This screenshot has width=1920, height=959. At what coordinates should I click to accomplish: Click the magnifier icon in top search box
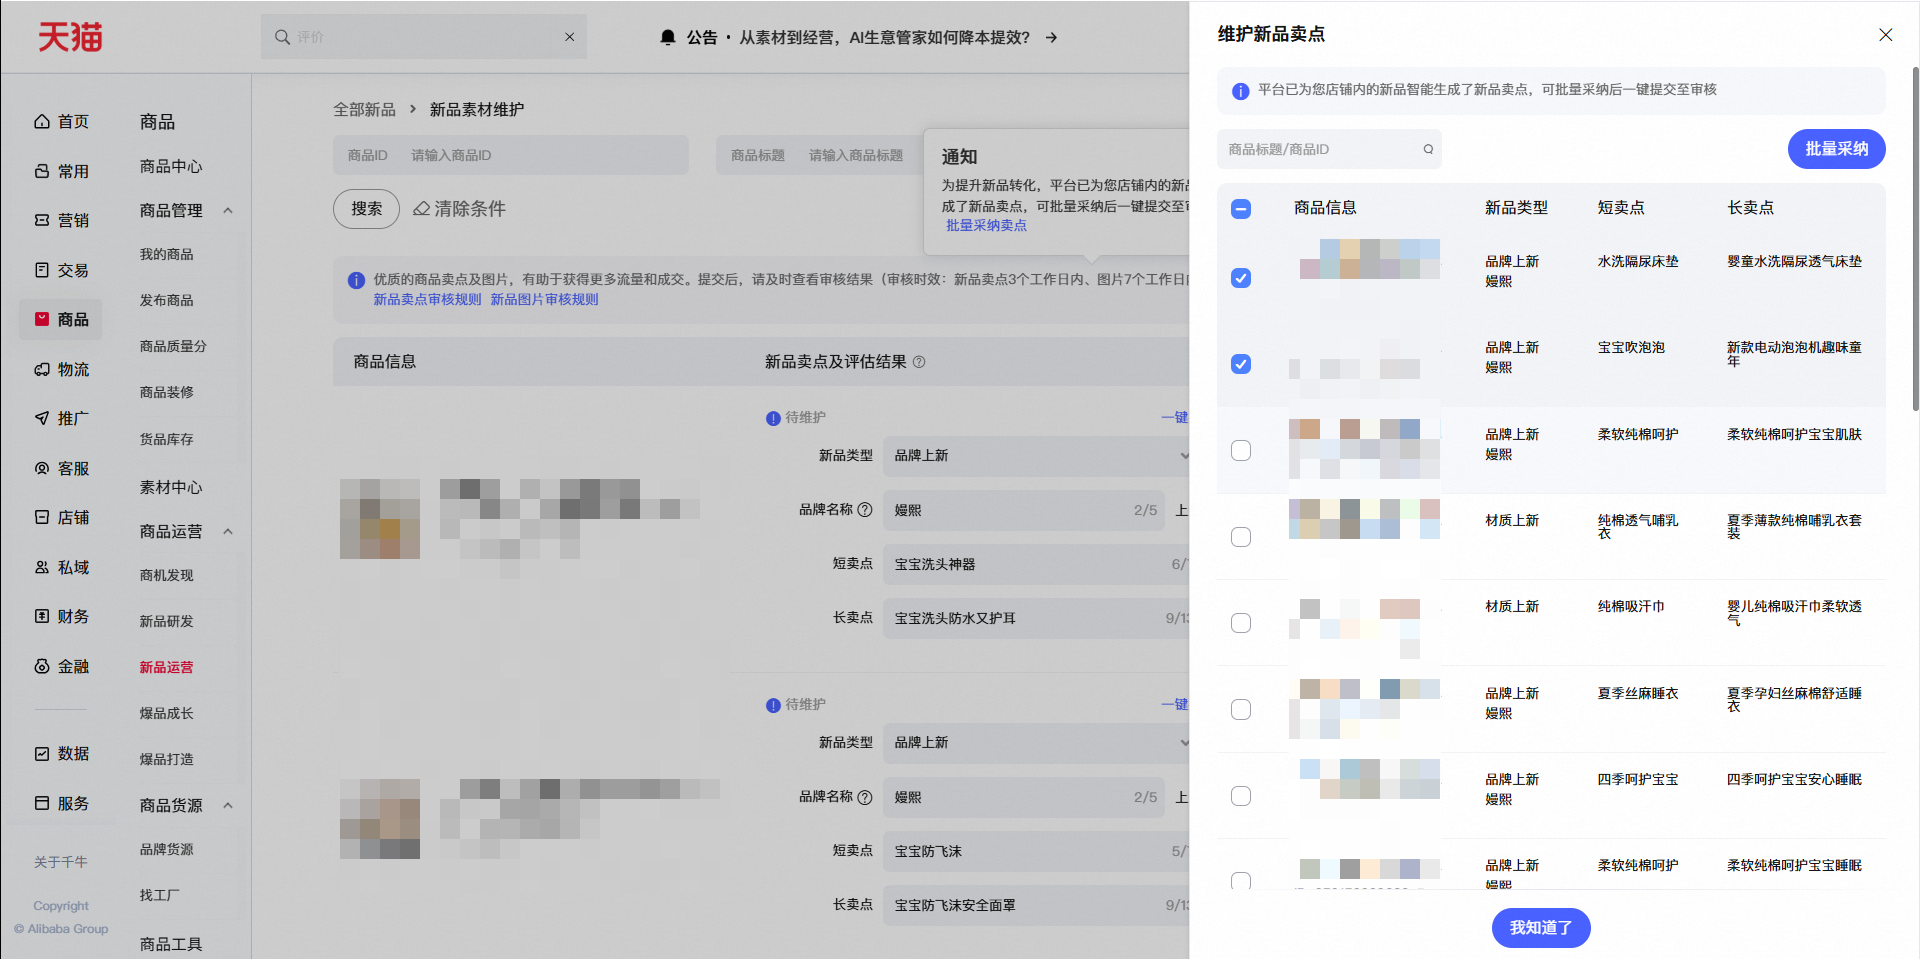click(x=282, y=37)
